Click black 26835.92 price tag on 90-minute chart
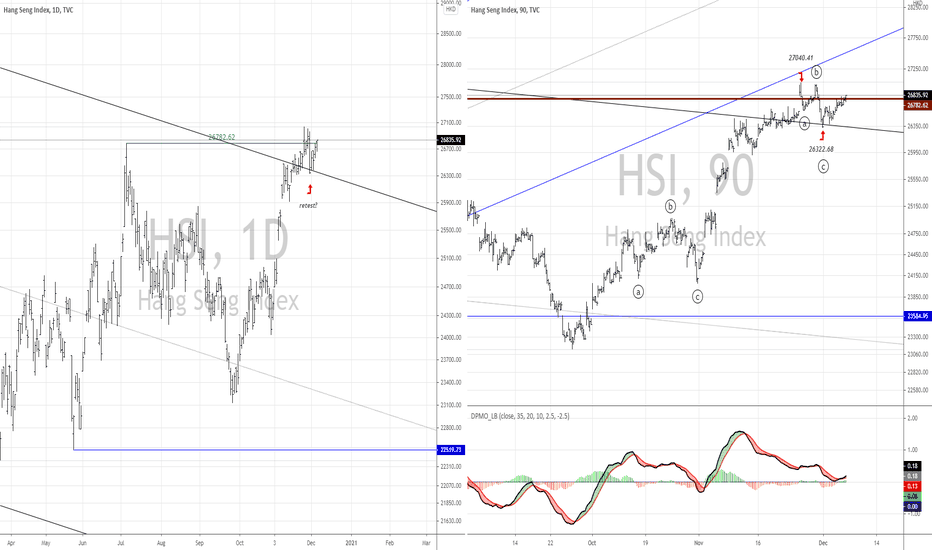Viewport: 932px width, 550px height. (917, 95)
